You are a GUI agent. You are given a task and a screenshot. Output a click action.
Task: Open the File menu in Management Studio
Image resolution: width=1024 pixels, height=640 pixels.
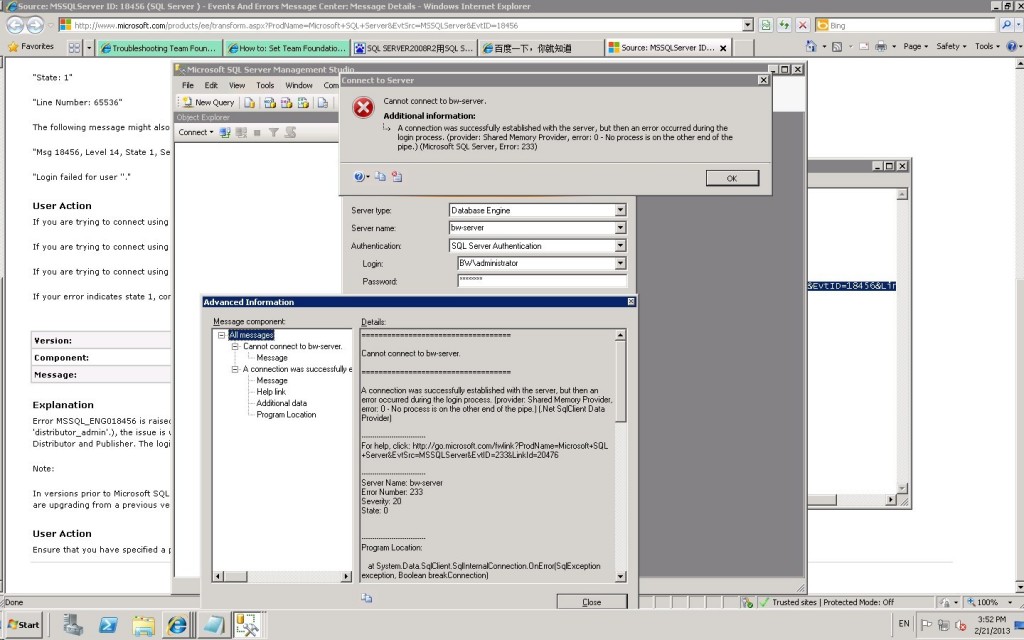(186, 84)
